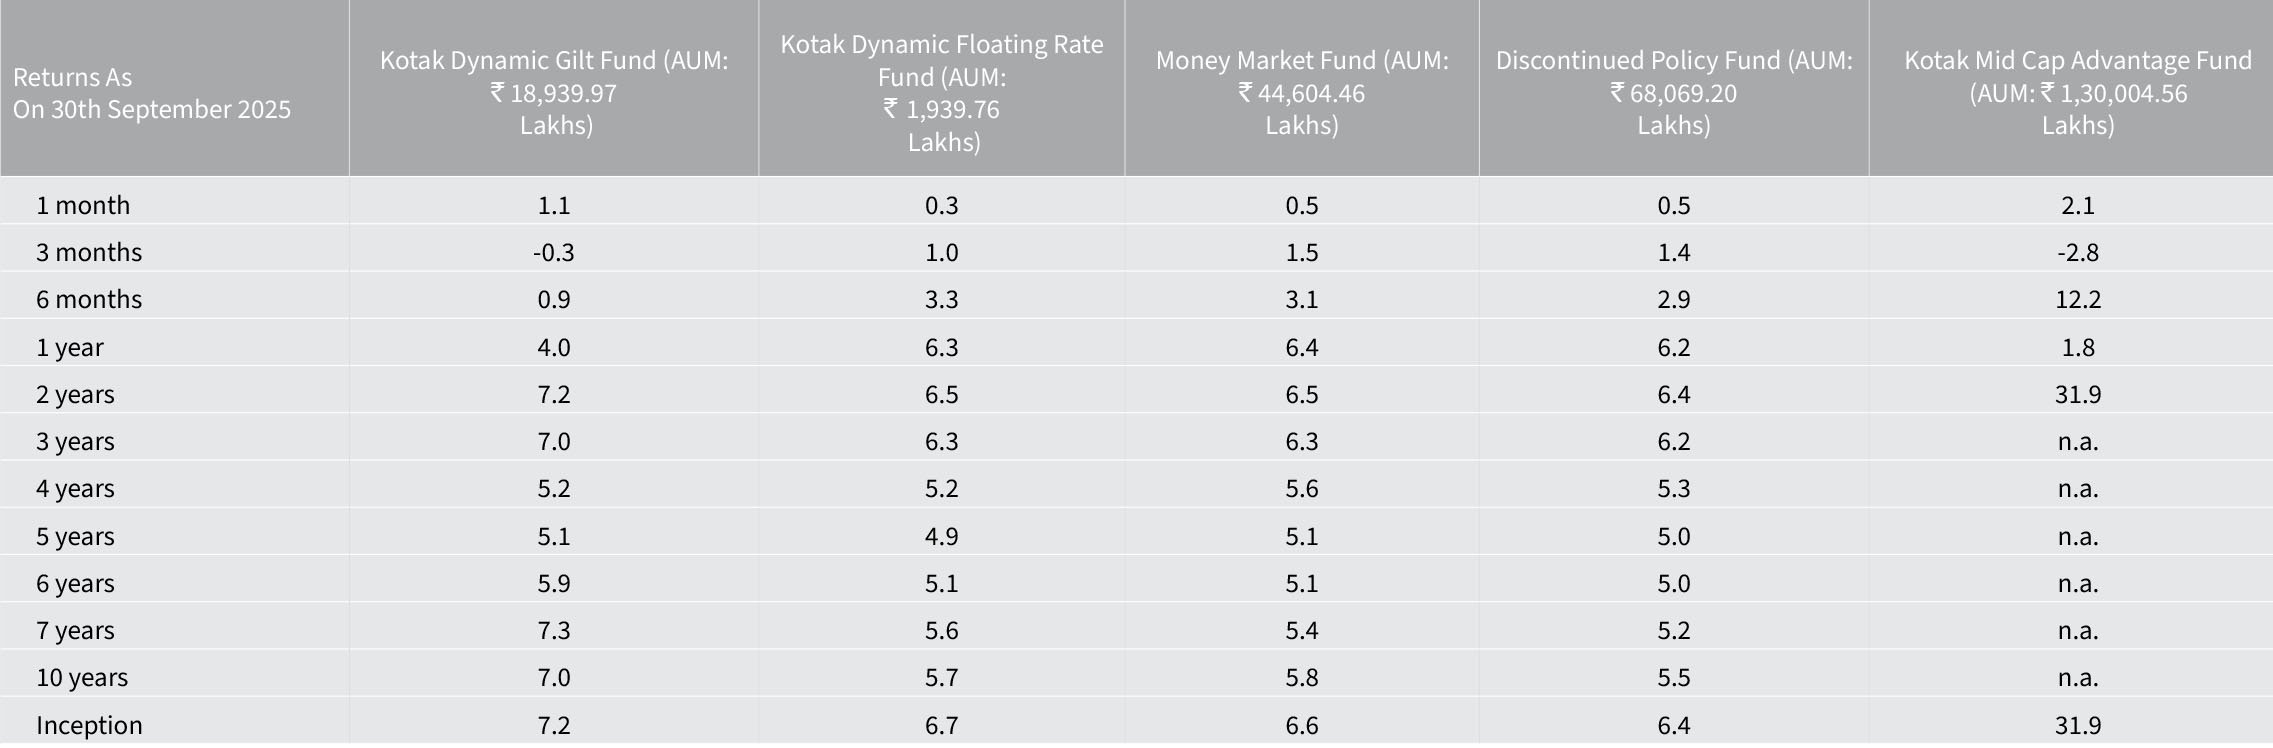Click the Kotak Dynamic Gilt Fund column header
This screenshot has width=2273, height=748.
coord(554,92)
